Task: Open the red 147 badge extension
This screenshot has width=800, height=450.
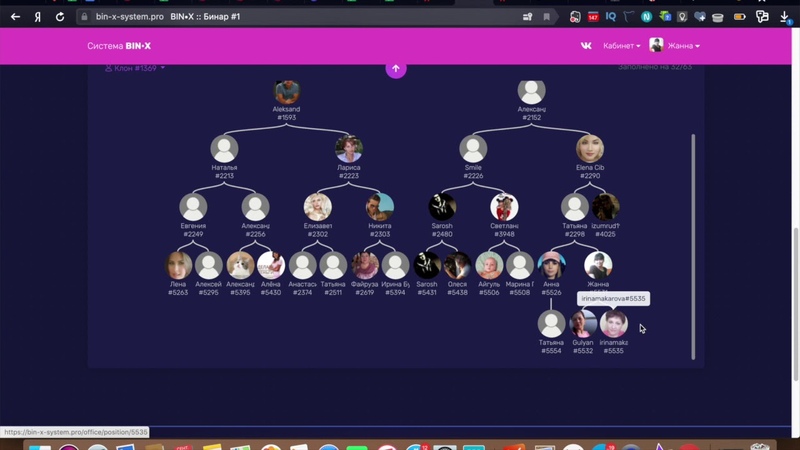Action: (x=592, y=17)
